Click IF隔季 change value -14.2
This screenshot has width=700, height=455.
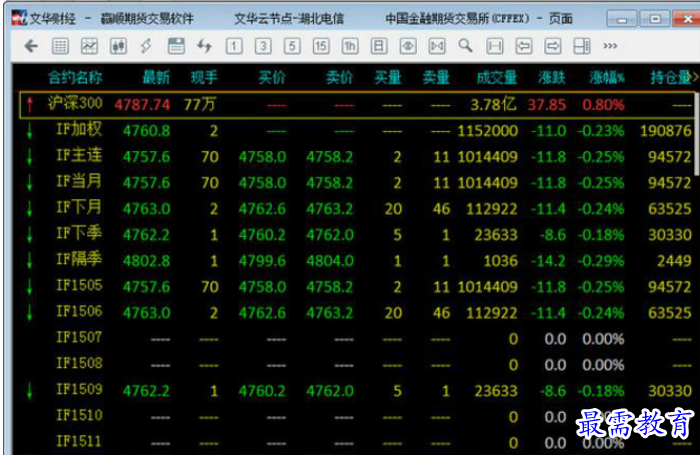tap(548, 261)
